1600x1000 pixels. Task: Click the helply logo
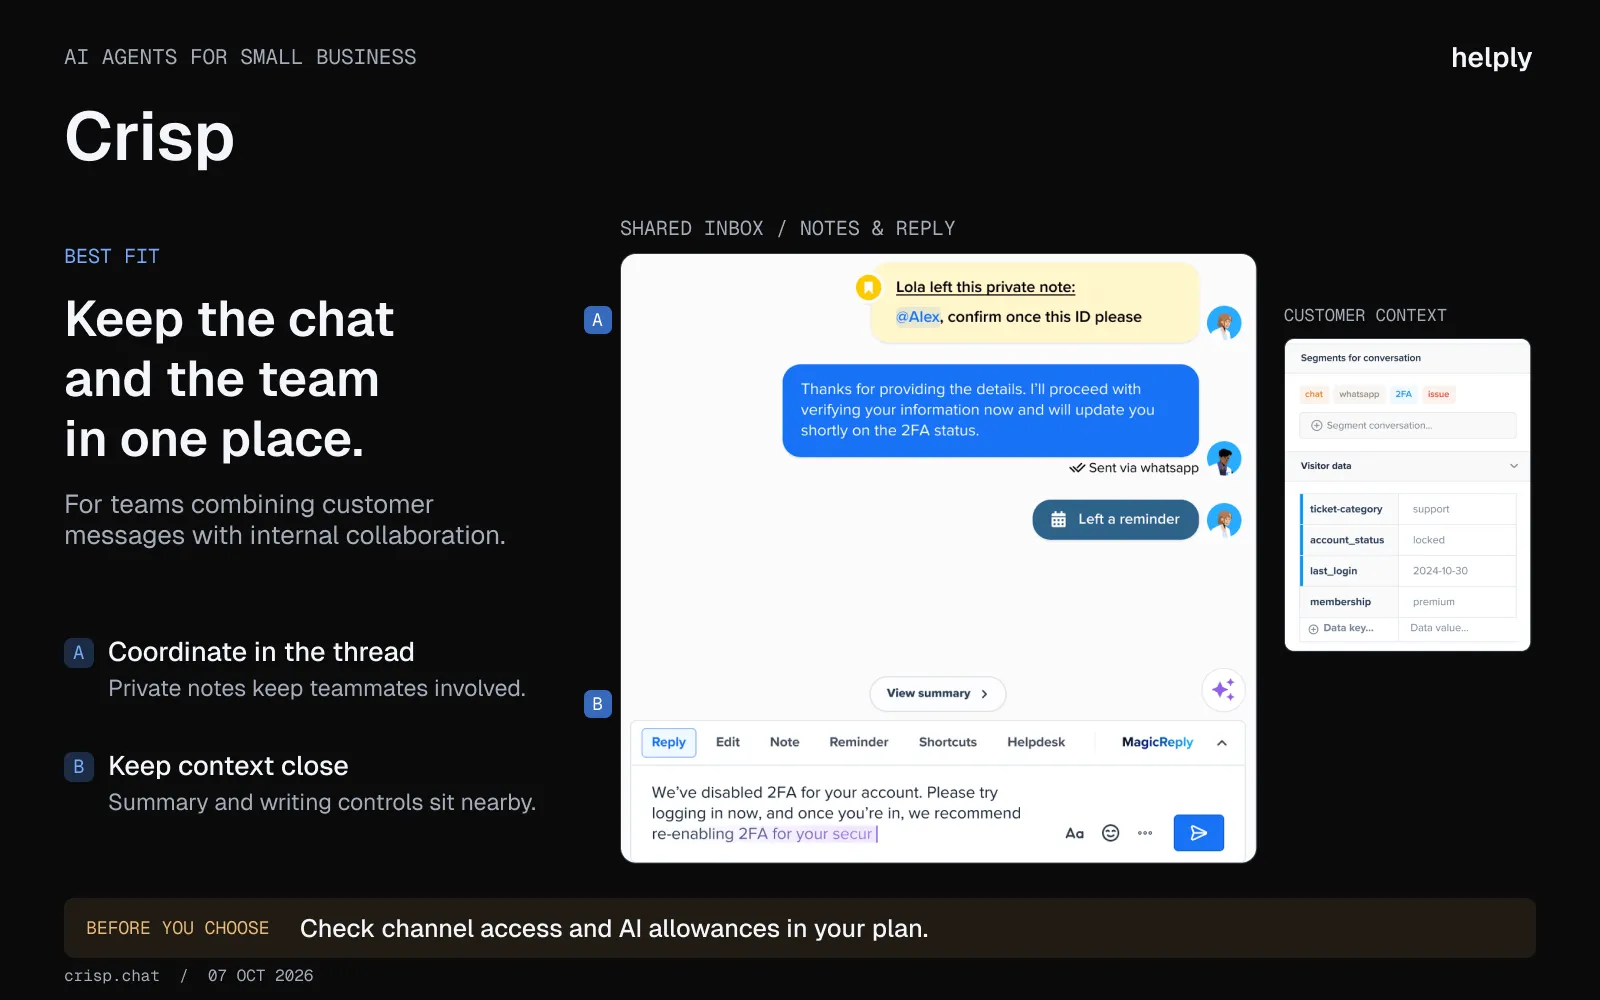click(x=1491, y=58)
